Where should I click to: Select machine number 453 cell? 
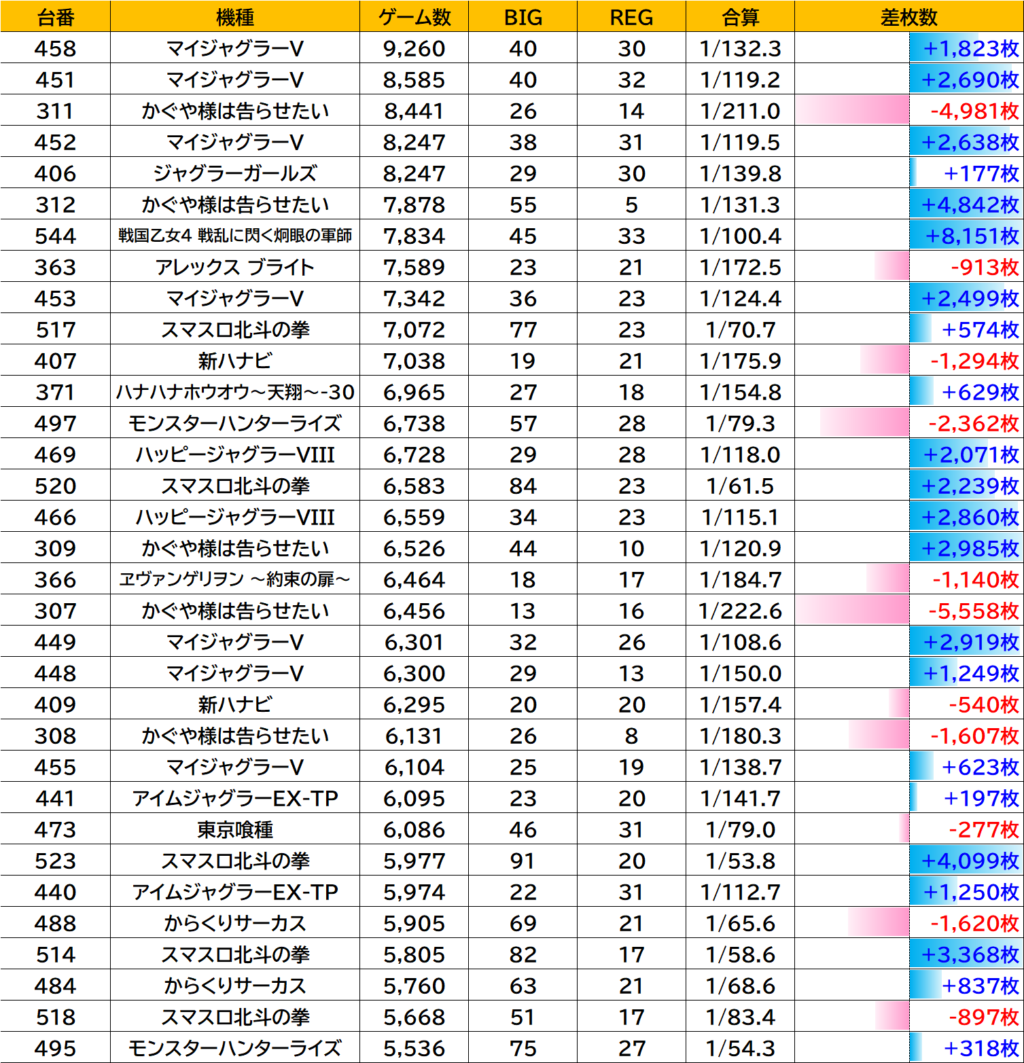tap(55, 298)
